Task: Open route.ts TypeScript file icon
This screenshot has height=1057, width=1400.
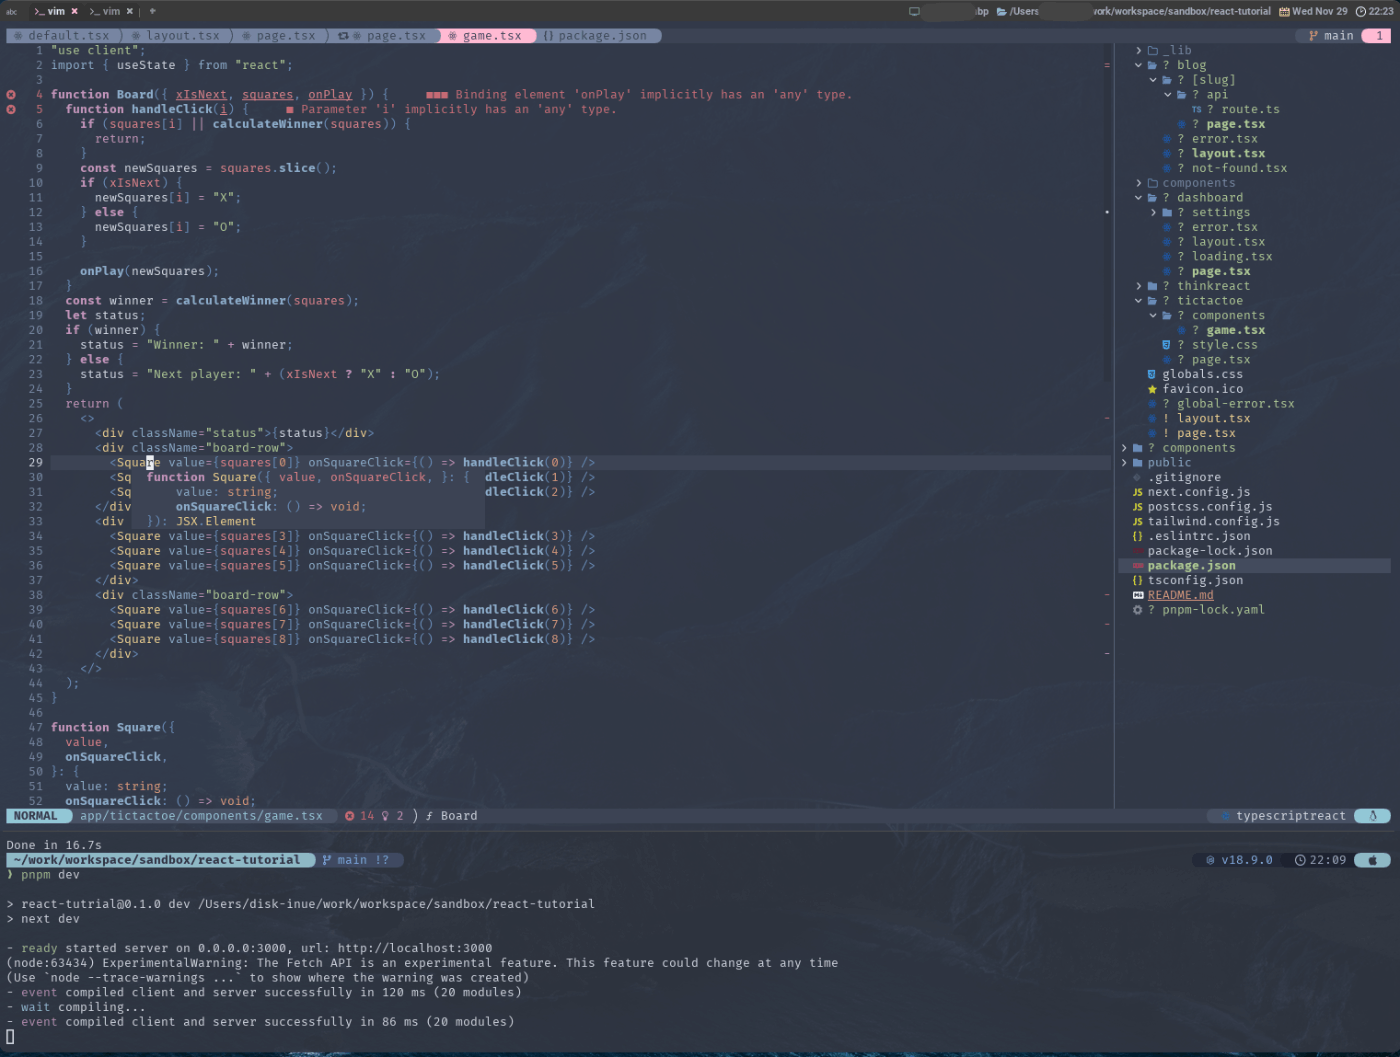Action: 1196,110
